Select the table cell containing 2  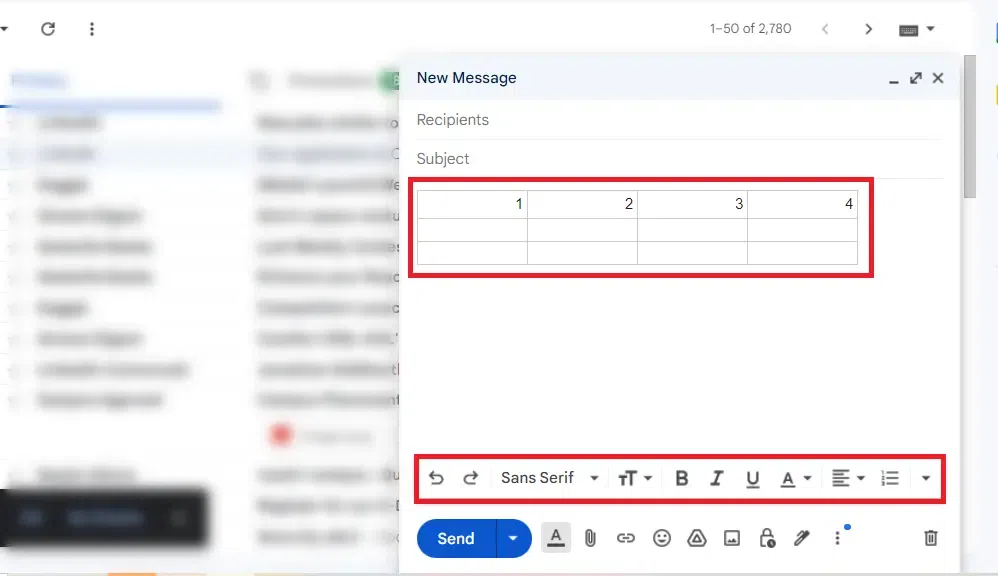pyautogui.click(x=582, y=204)
